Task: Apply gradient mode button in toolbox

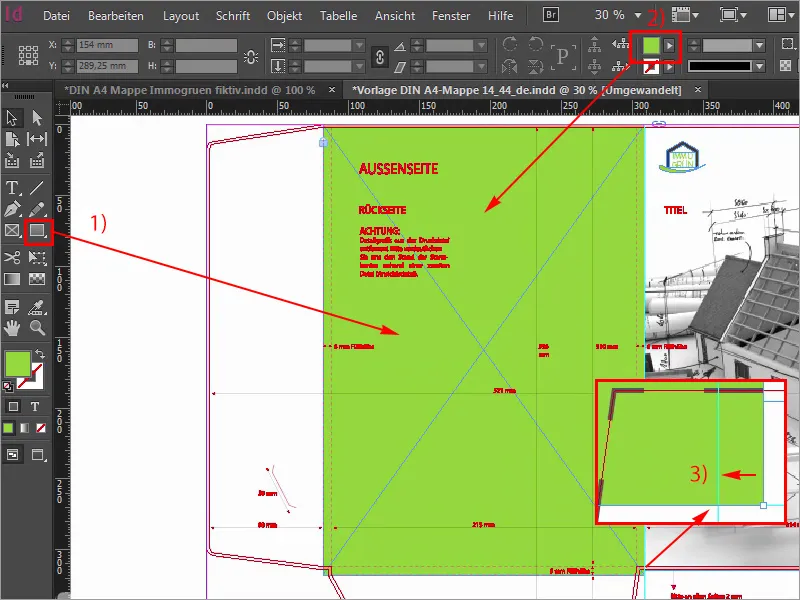Action: [x=24, y=428]
